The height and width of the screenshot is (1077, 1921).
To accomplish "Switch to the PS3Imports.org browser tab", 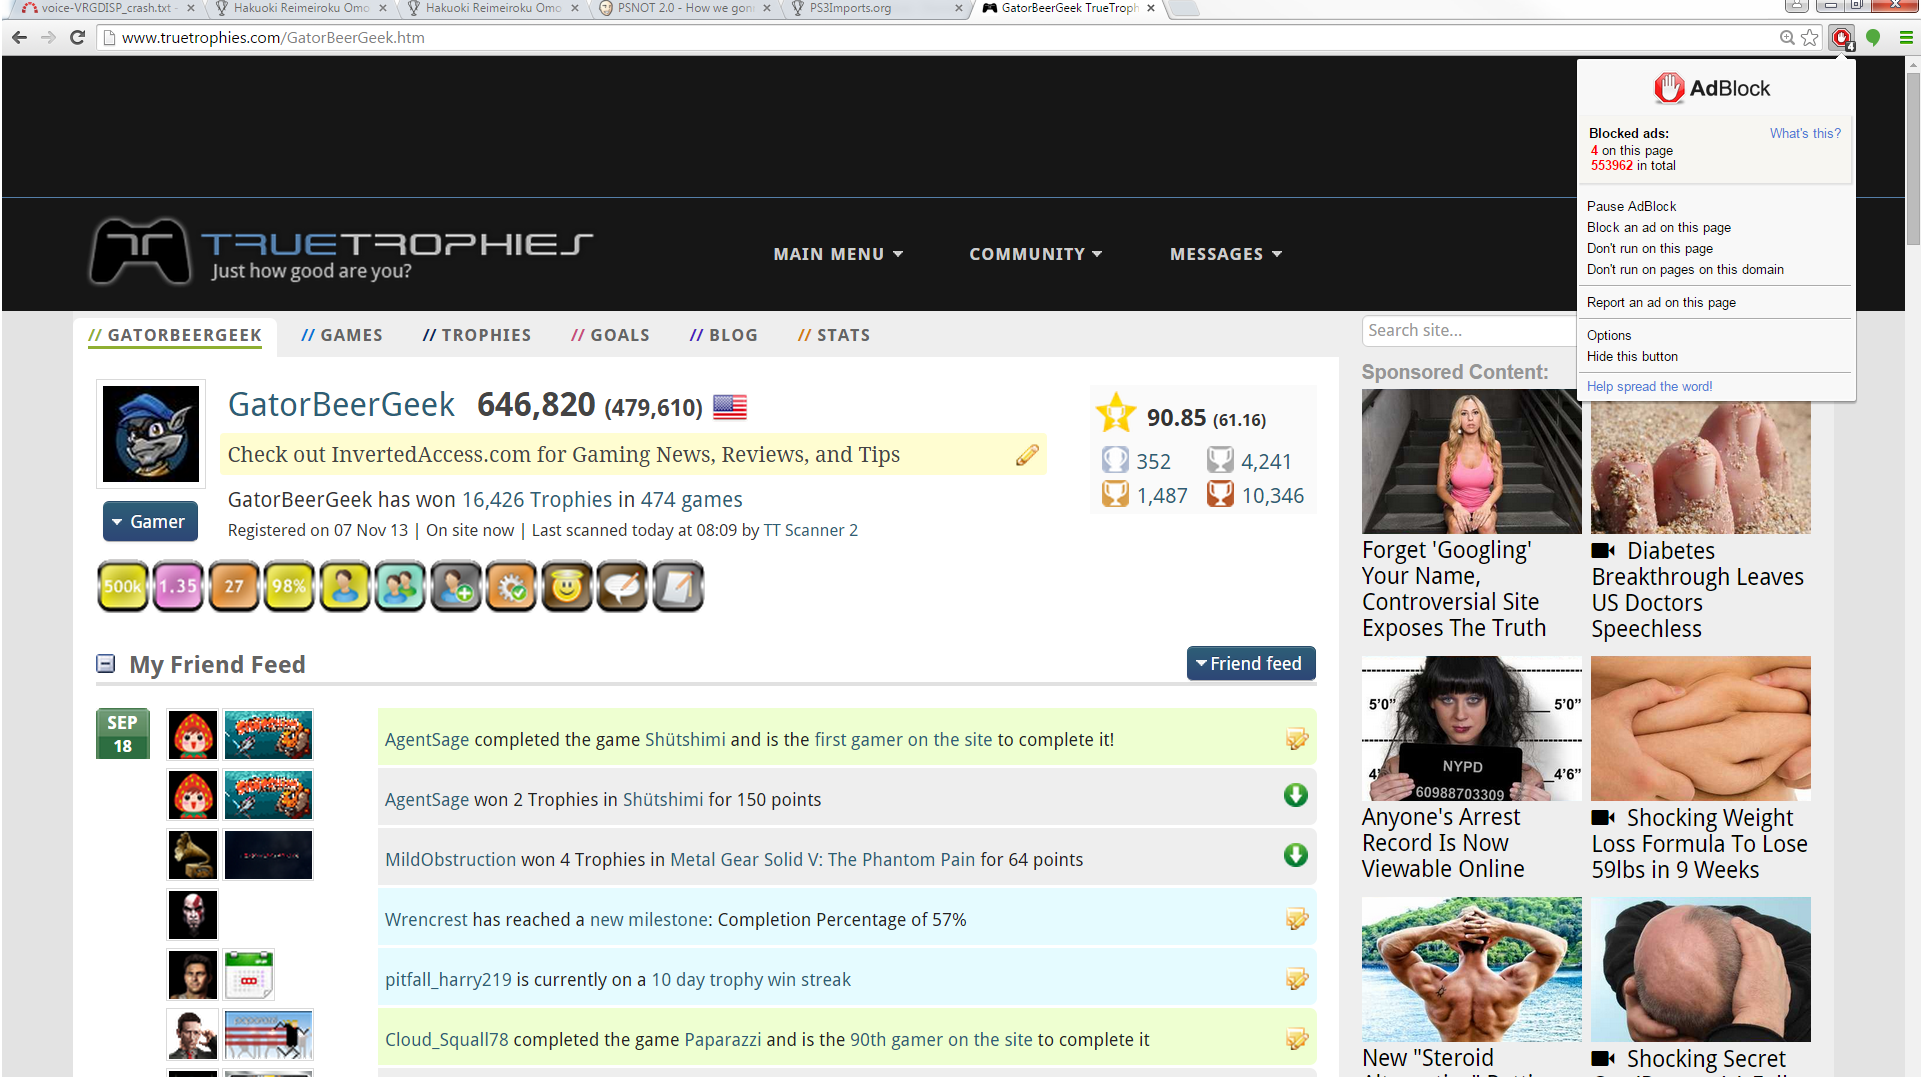I will [876, 8].
